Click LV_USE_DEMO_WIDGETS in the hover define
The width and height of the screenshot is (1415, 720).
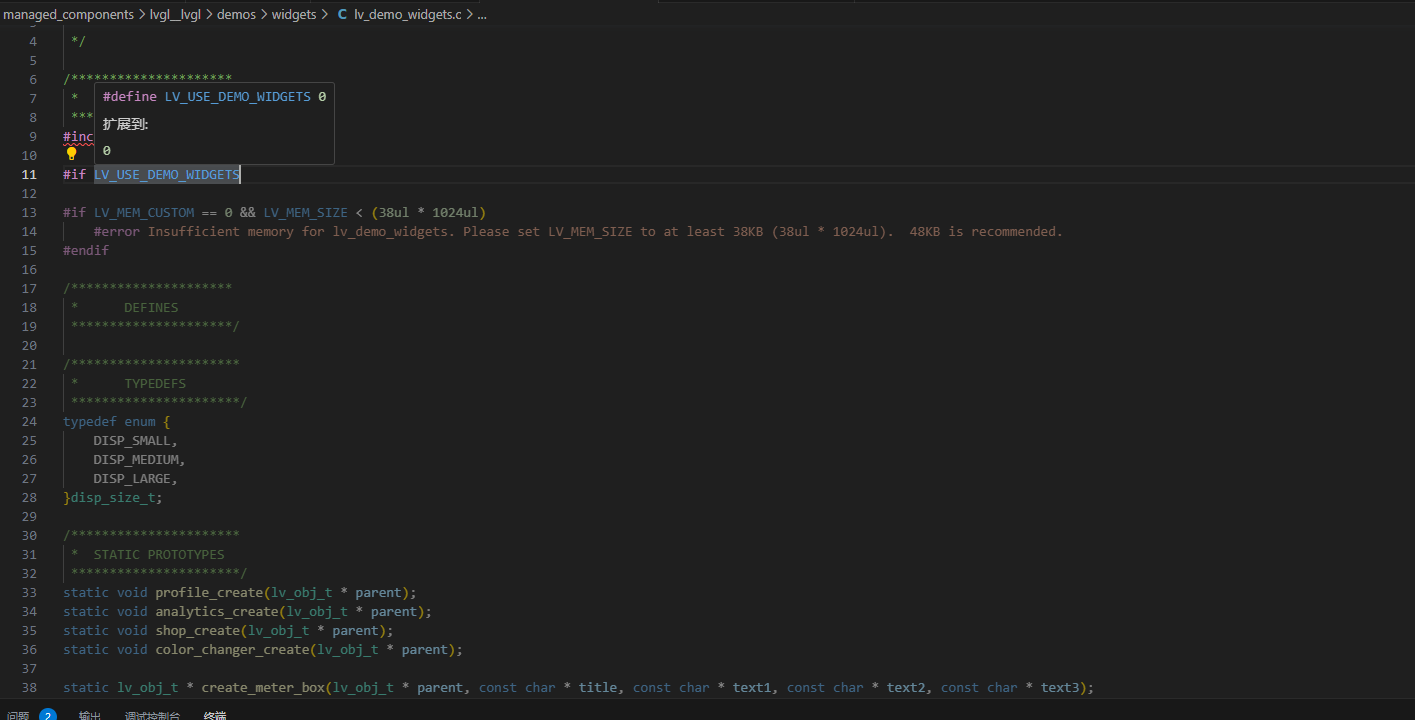[238, 97]
